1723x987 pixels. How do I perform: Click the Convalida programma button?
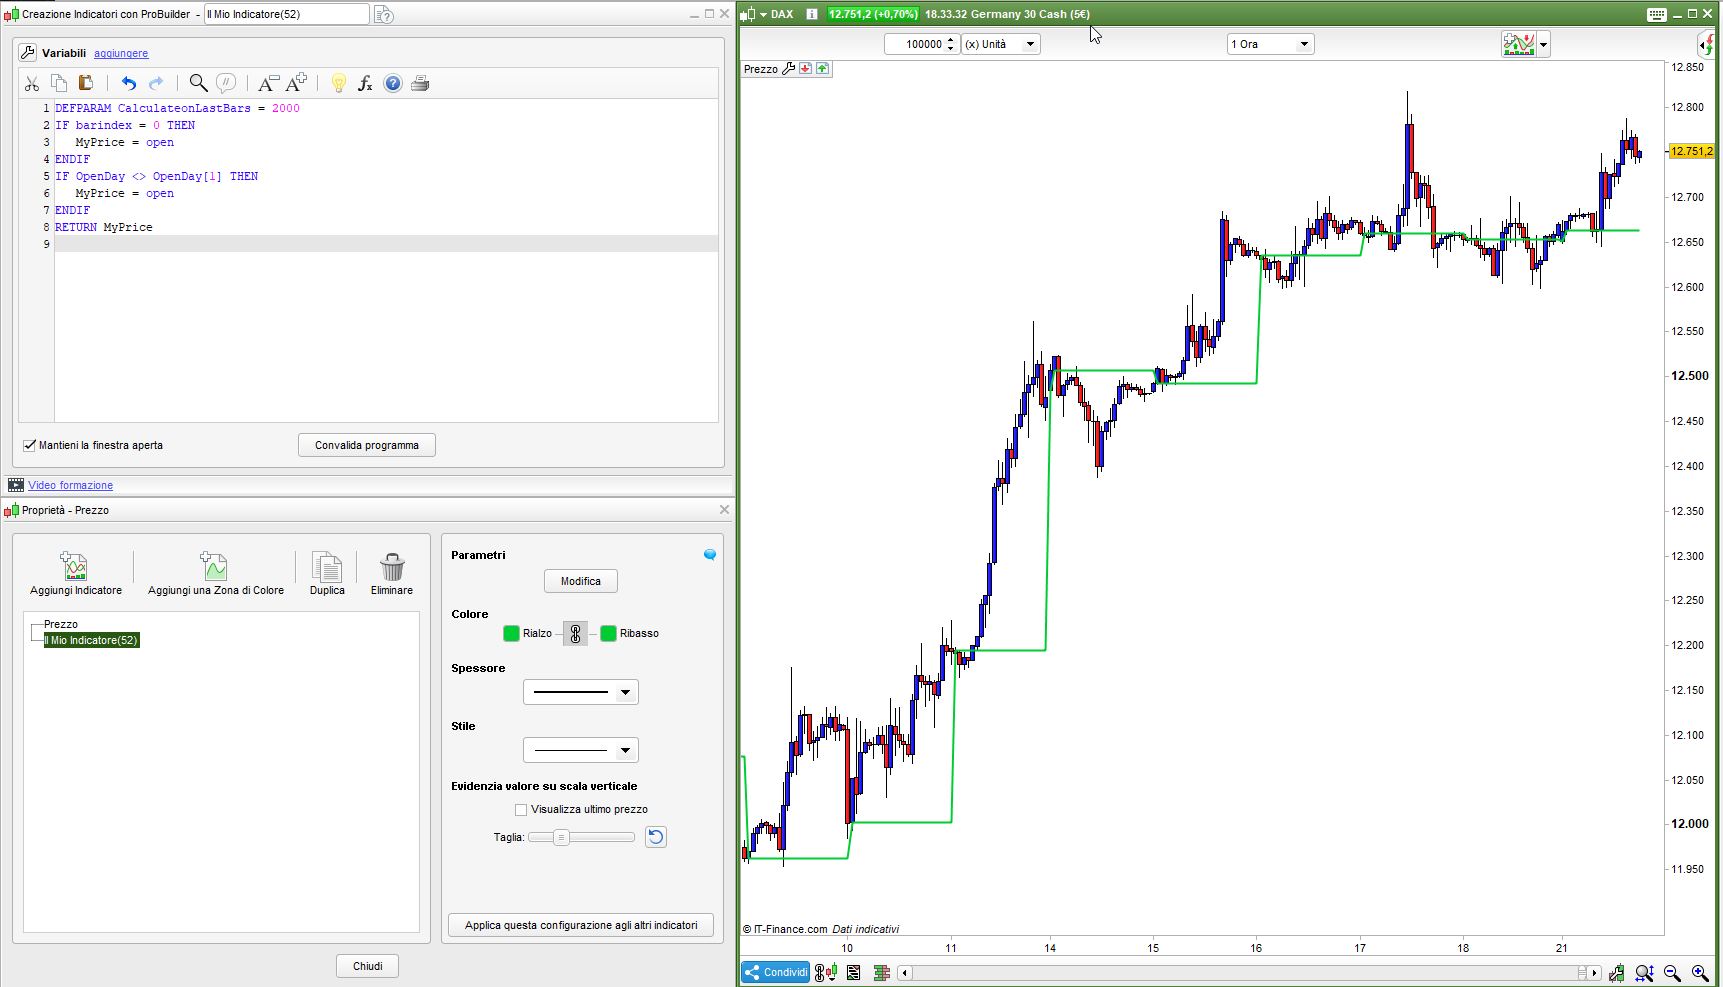(367, 446)
